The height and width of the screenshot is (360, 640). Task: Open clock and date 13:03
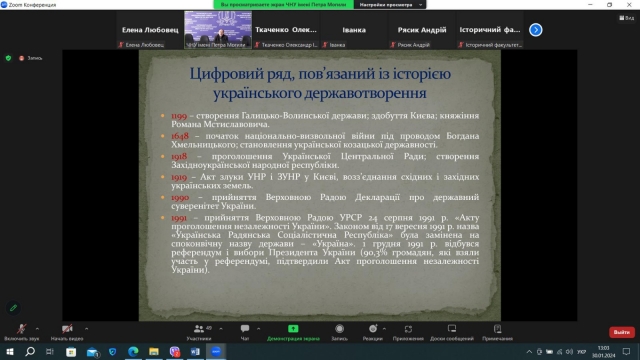coord(603,351)
